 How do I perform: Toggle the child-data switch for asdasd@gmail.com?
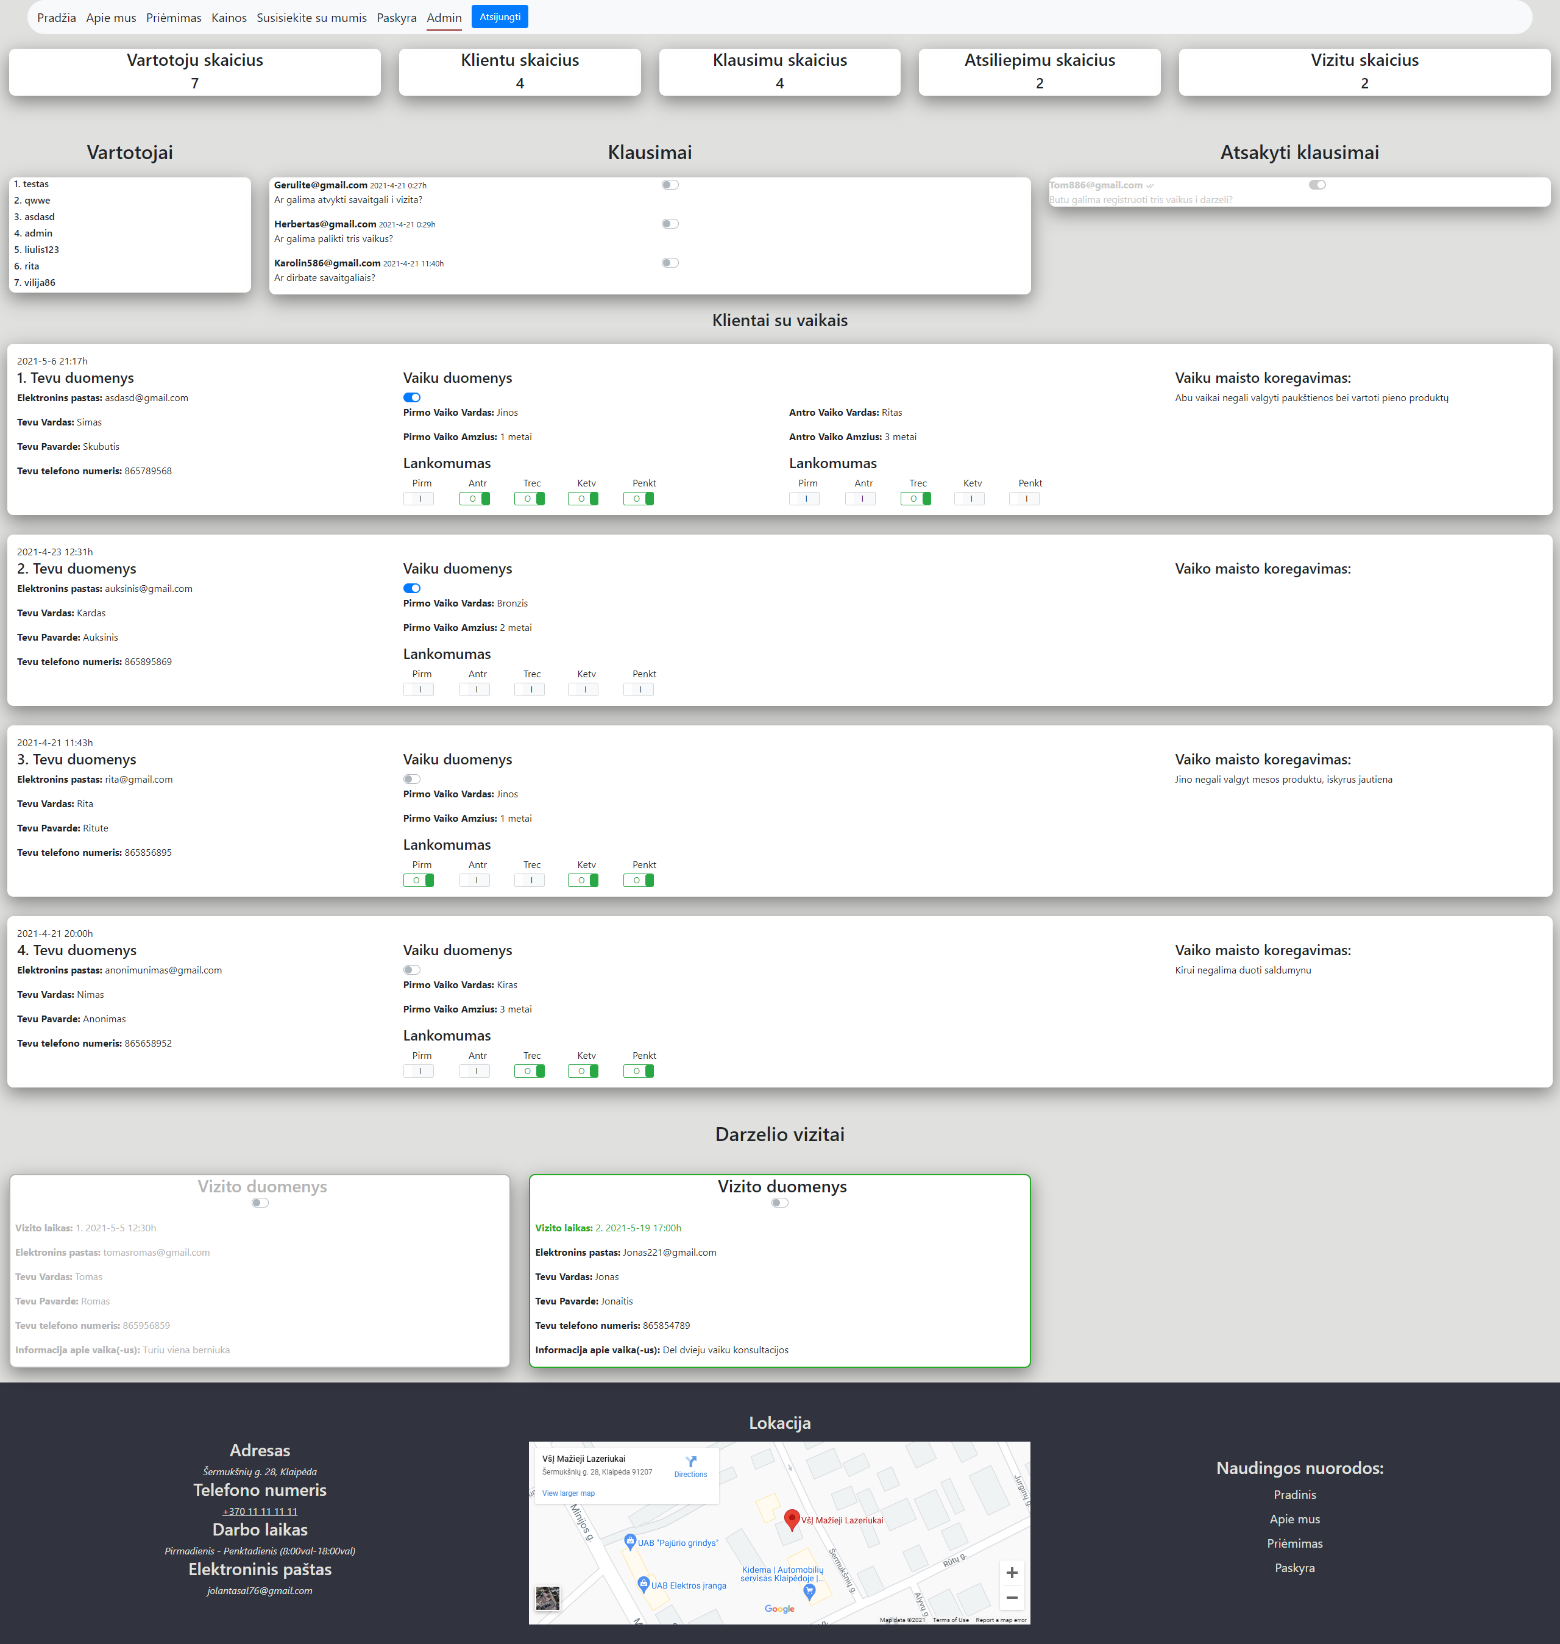[412, 397]
